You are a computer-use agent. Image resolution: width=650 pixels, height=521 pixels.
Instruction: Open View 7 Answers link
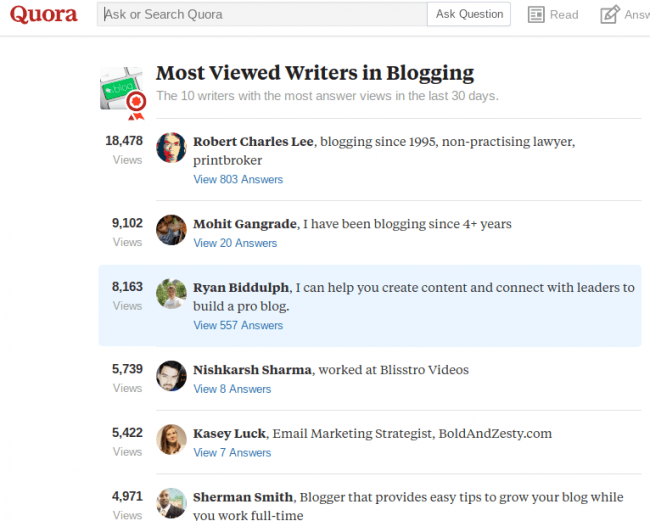[232, 453]
